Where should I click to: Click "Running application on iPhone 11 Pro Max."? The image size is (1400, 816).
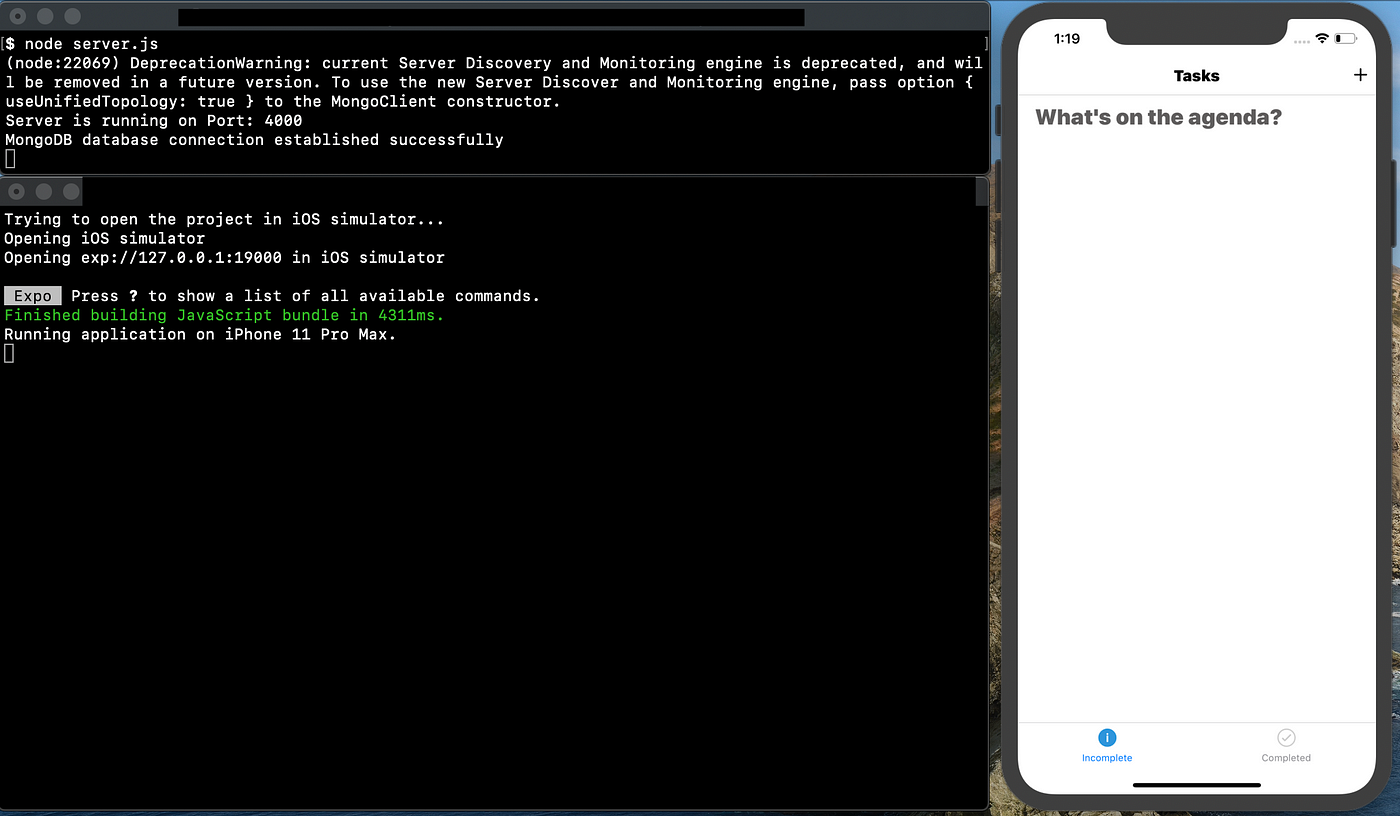pyautogui.click(x=200, y=334)
